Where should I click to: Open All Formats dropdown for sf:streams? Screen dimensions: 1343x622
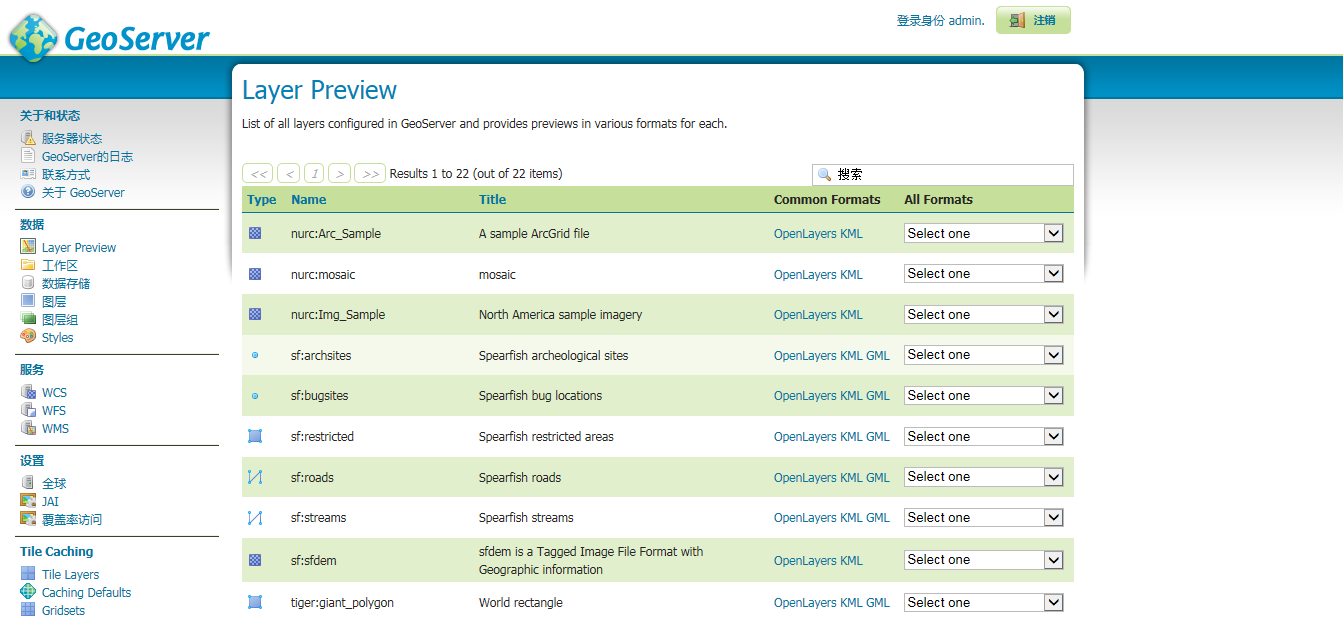click(984, 518)
